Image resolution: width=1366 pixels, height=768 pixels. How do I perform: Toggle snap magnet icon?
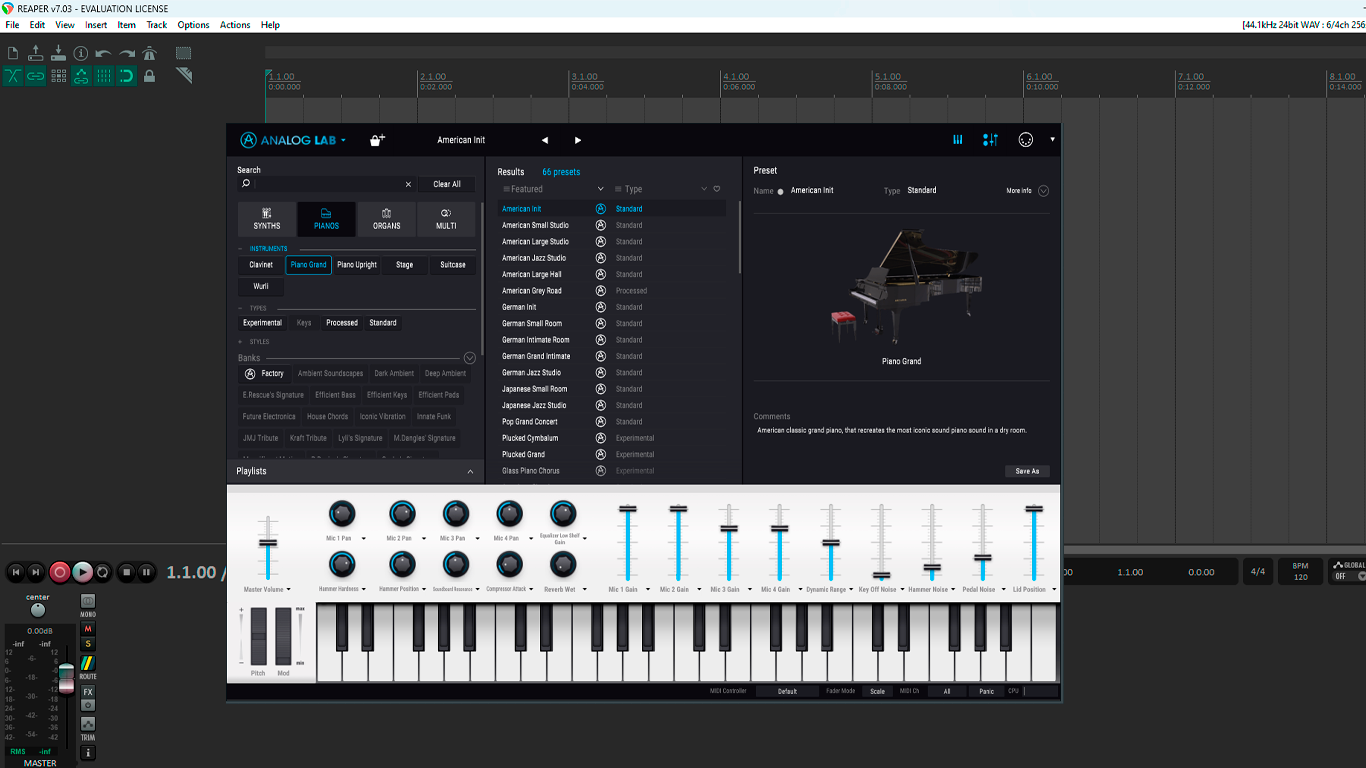pyautogui.click(x=127, y=76)
